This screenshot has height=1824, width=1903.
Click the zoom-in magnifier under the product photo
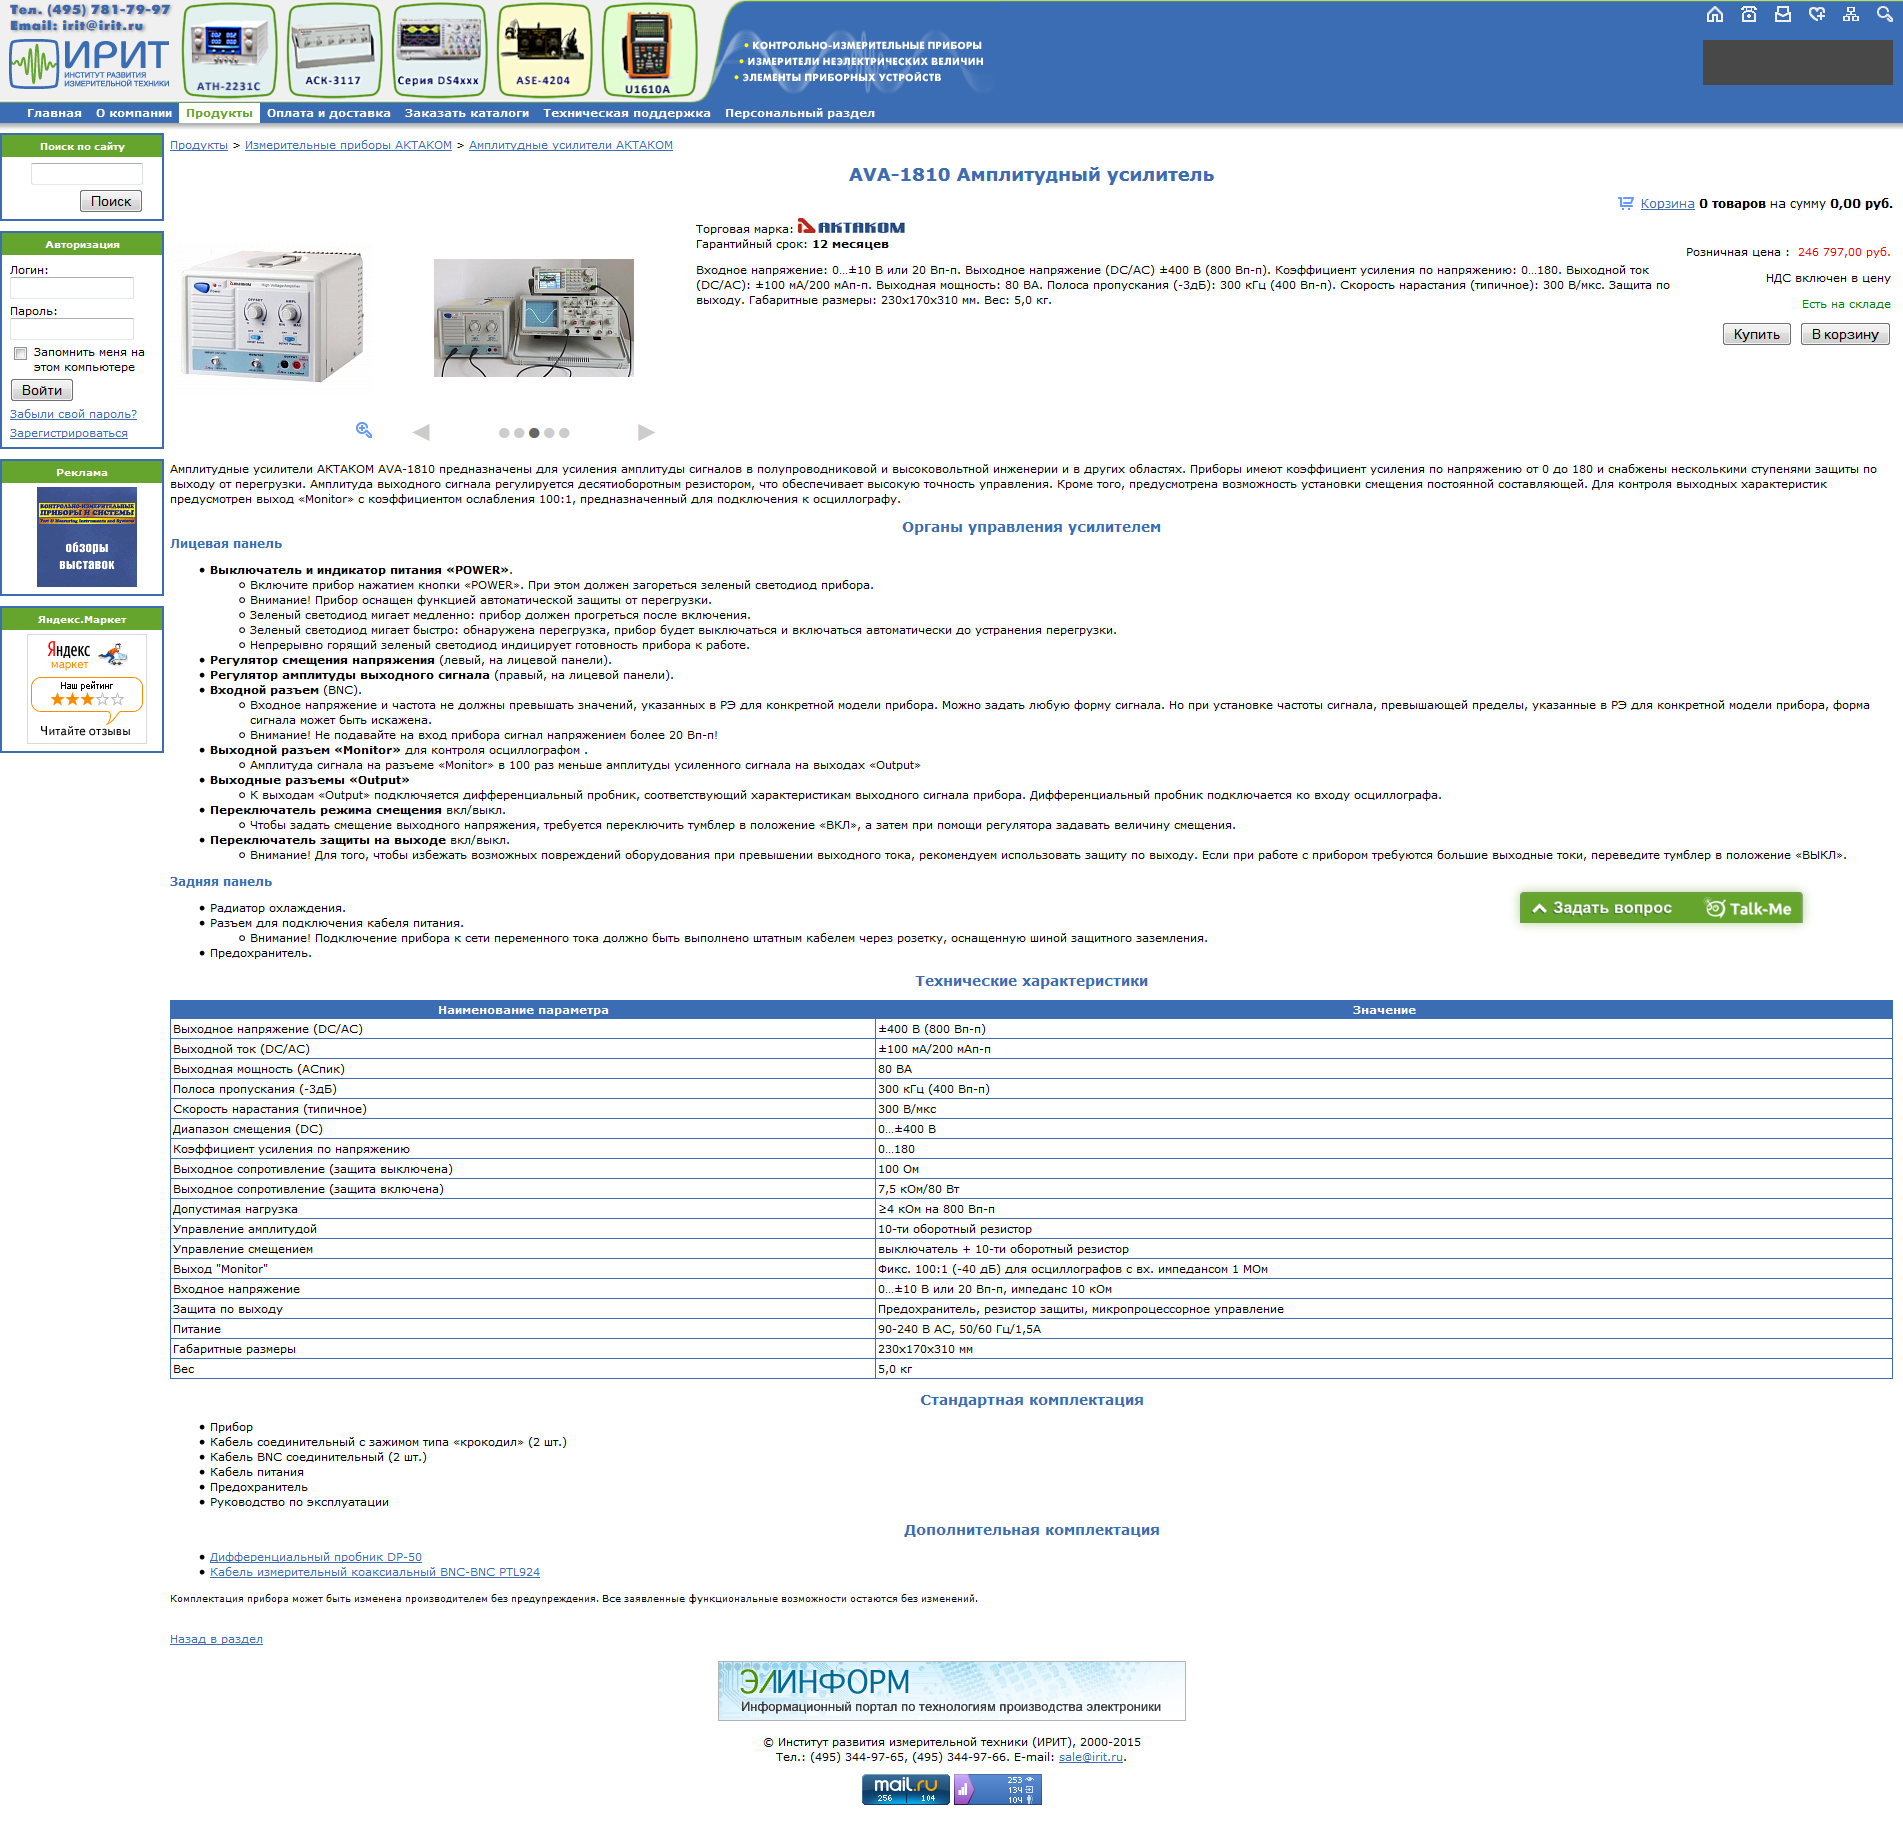364,430
